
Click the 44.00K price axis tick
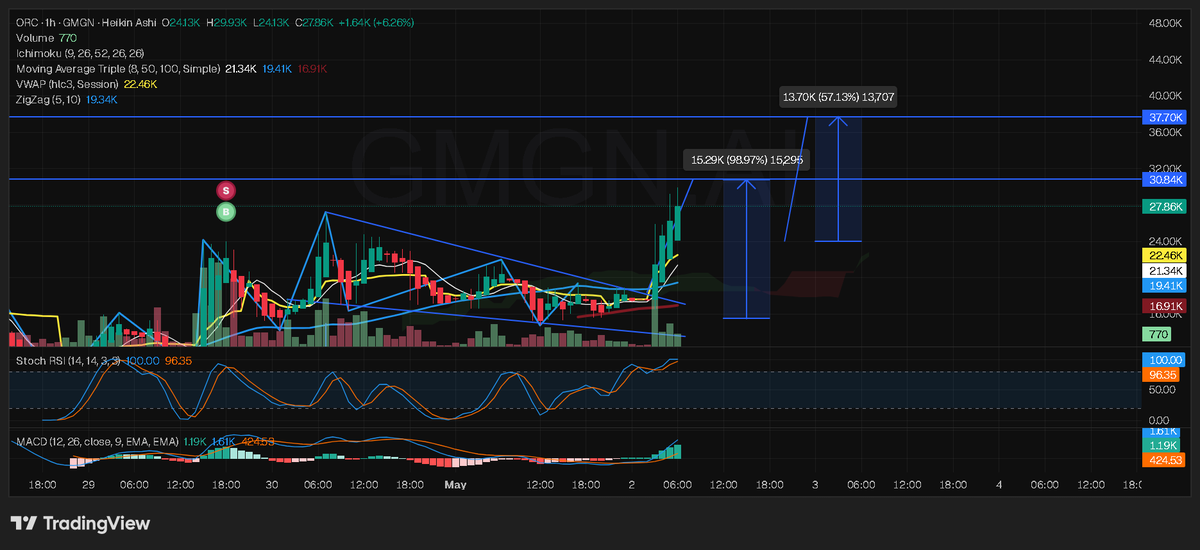click(1166, 60)
